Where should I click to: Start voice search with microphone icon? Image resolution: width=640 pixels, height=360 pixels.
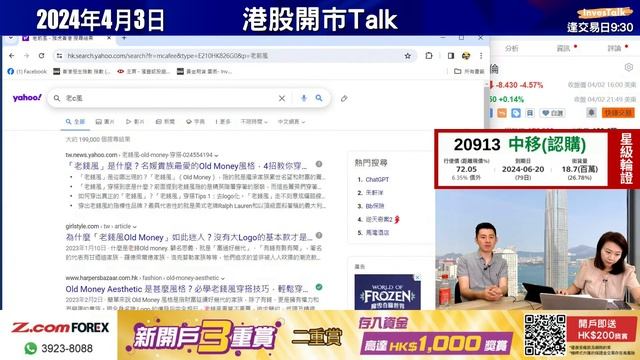click(304, 98)
